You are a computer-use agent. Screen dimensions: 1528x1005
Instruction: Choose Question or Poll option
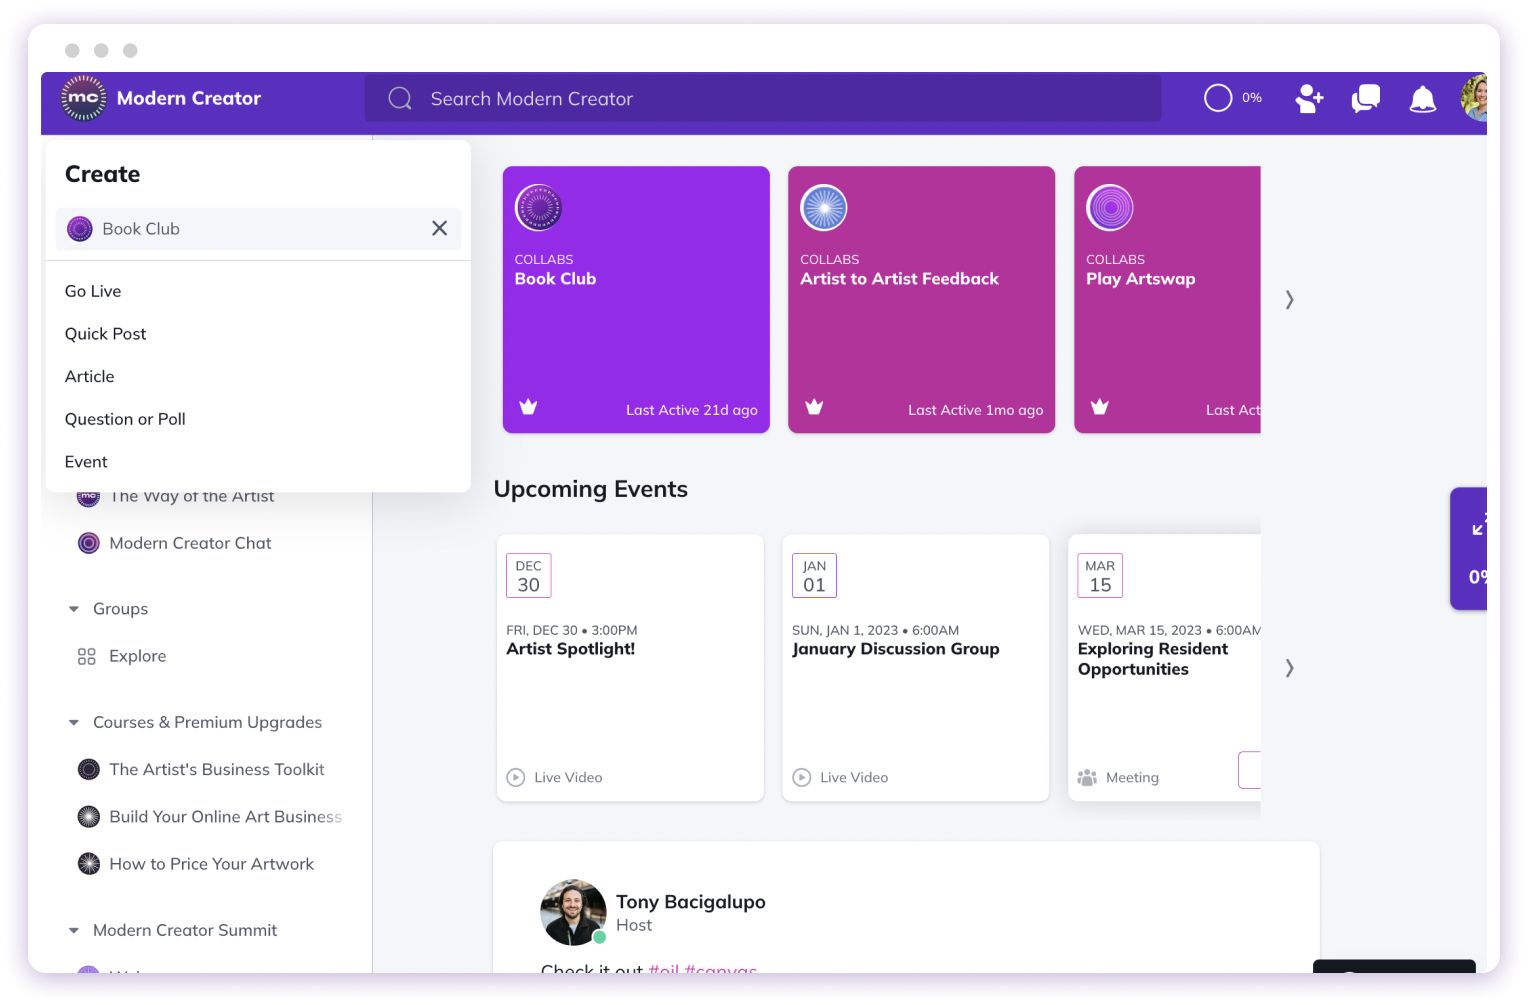tap(125, 419)
